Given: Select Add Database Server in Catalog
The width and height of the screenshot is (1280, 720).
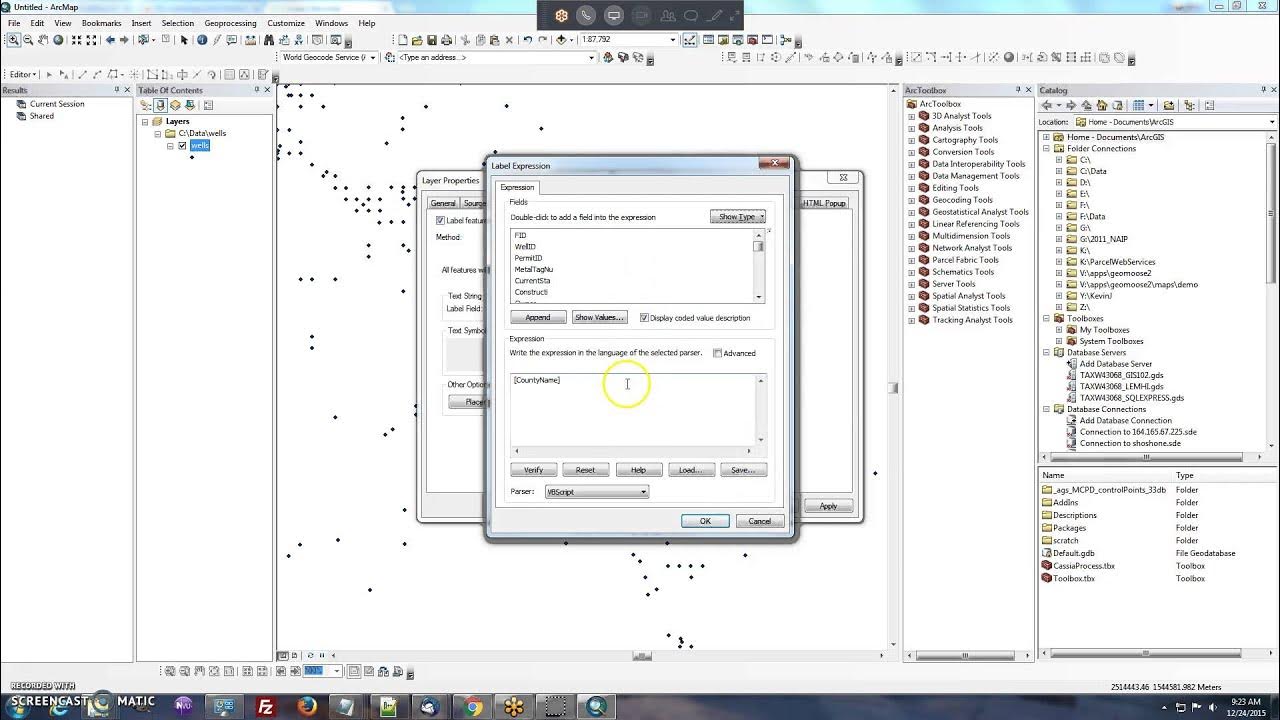Looking at the screenshot, I should coord(1115,364).
